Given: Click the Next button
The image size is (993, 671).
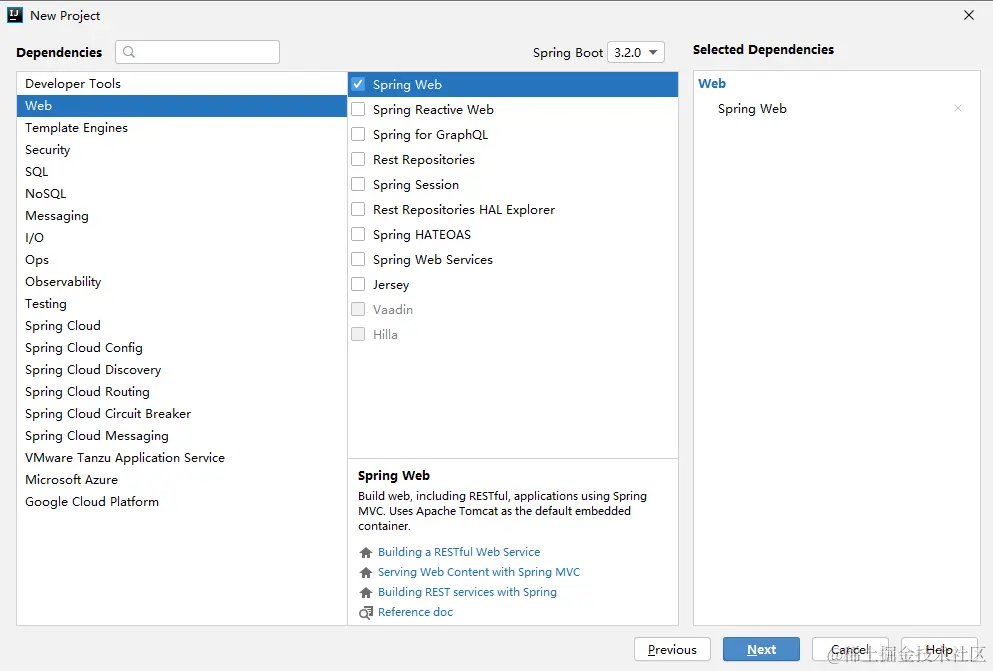Looking at the screenshot, I should click(761, 649).
